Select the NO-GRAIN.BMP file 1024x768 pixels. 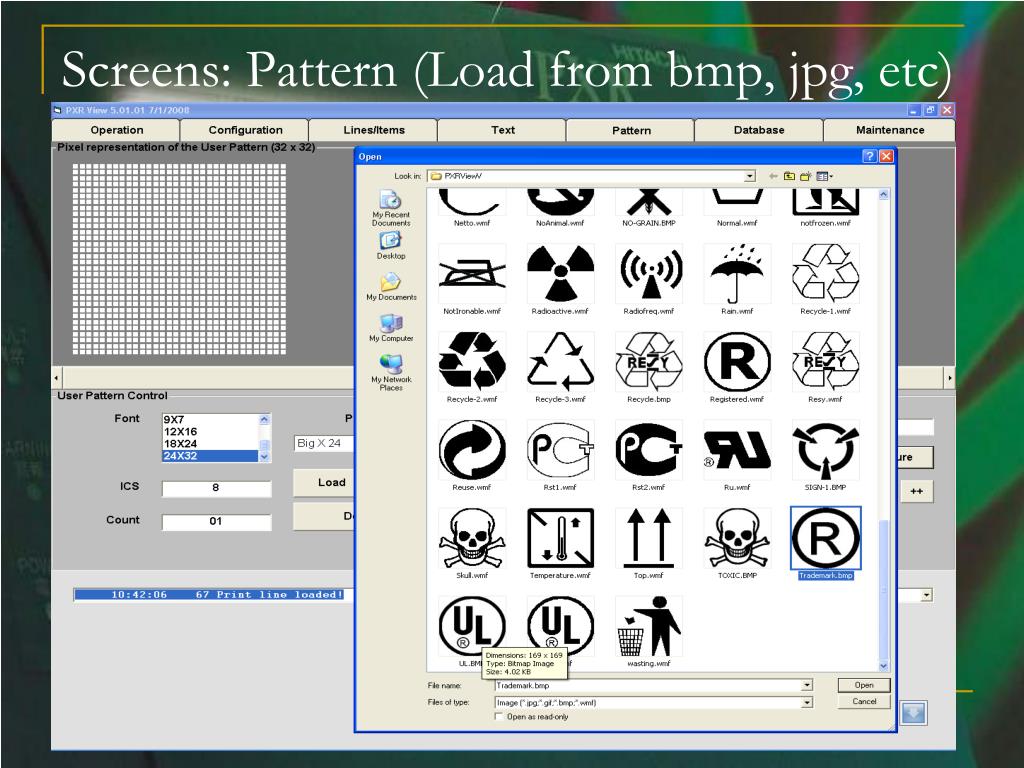pos(648,208)
